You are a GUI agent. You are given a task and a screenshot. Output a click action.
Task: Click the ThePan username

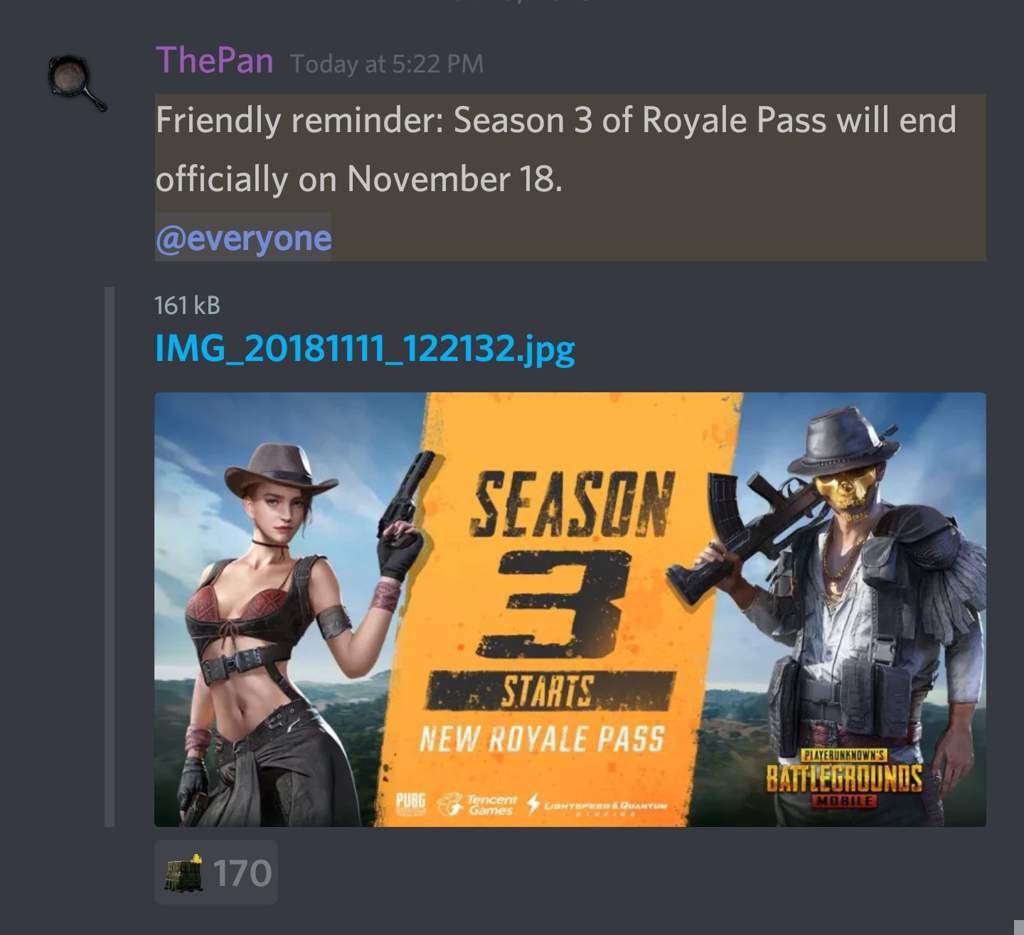[214, 61]
